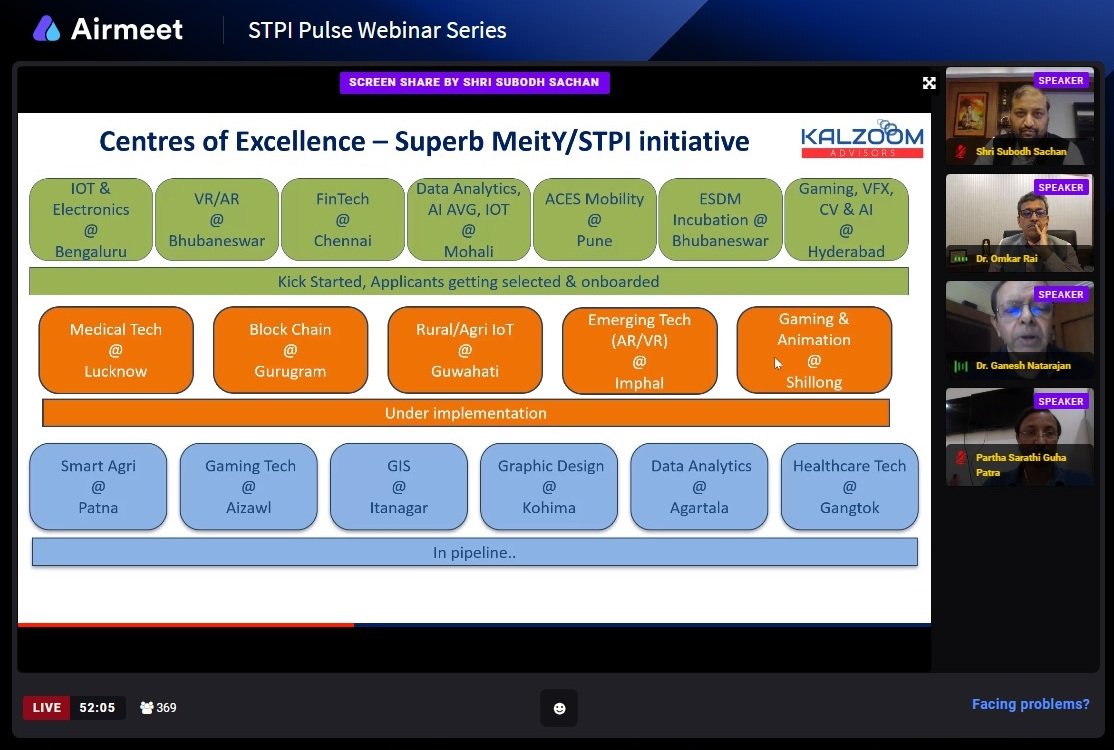Screen dimensions: 1114x750
Task: Click the FinTech @ Chennai box
Action: point(342,219)
